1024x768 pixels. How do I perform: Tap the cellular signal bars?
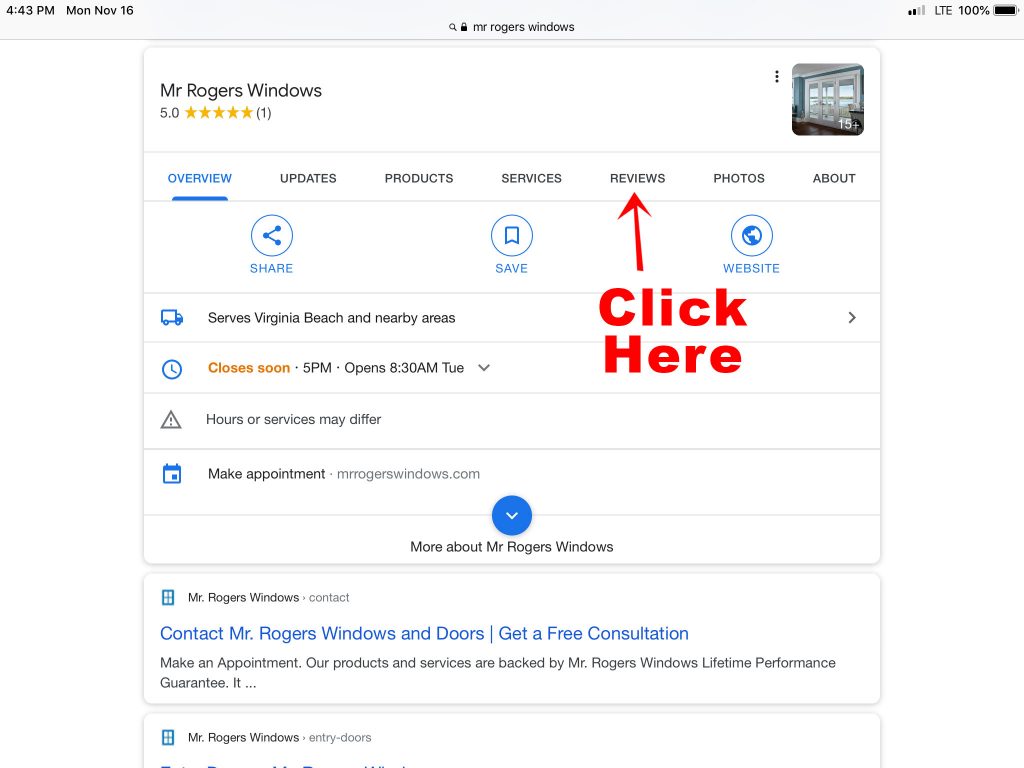click(916, 10)
